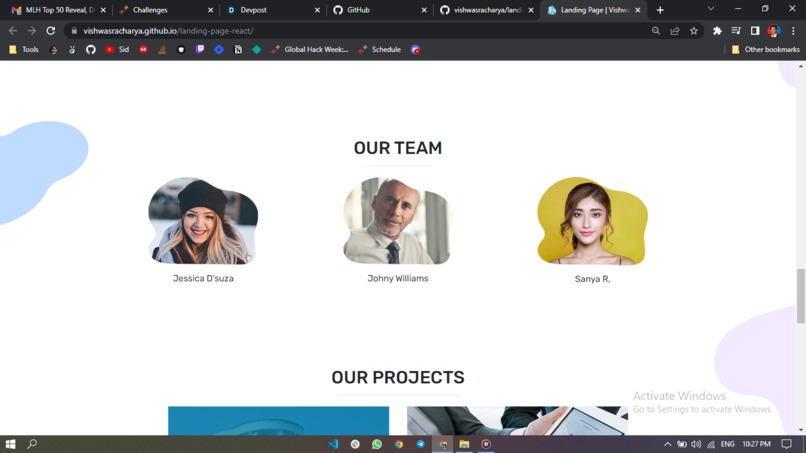
Task: Open the teal diamond bookmark icon
Action: pos(257,50)
